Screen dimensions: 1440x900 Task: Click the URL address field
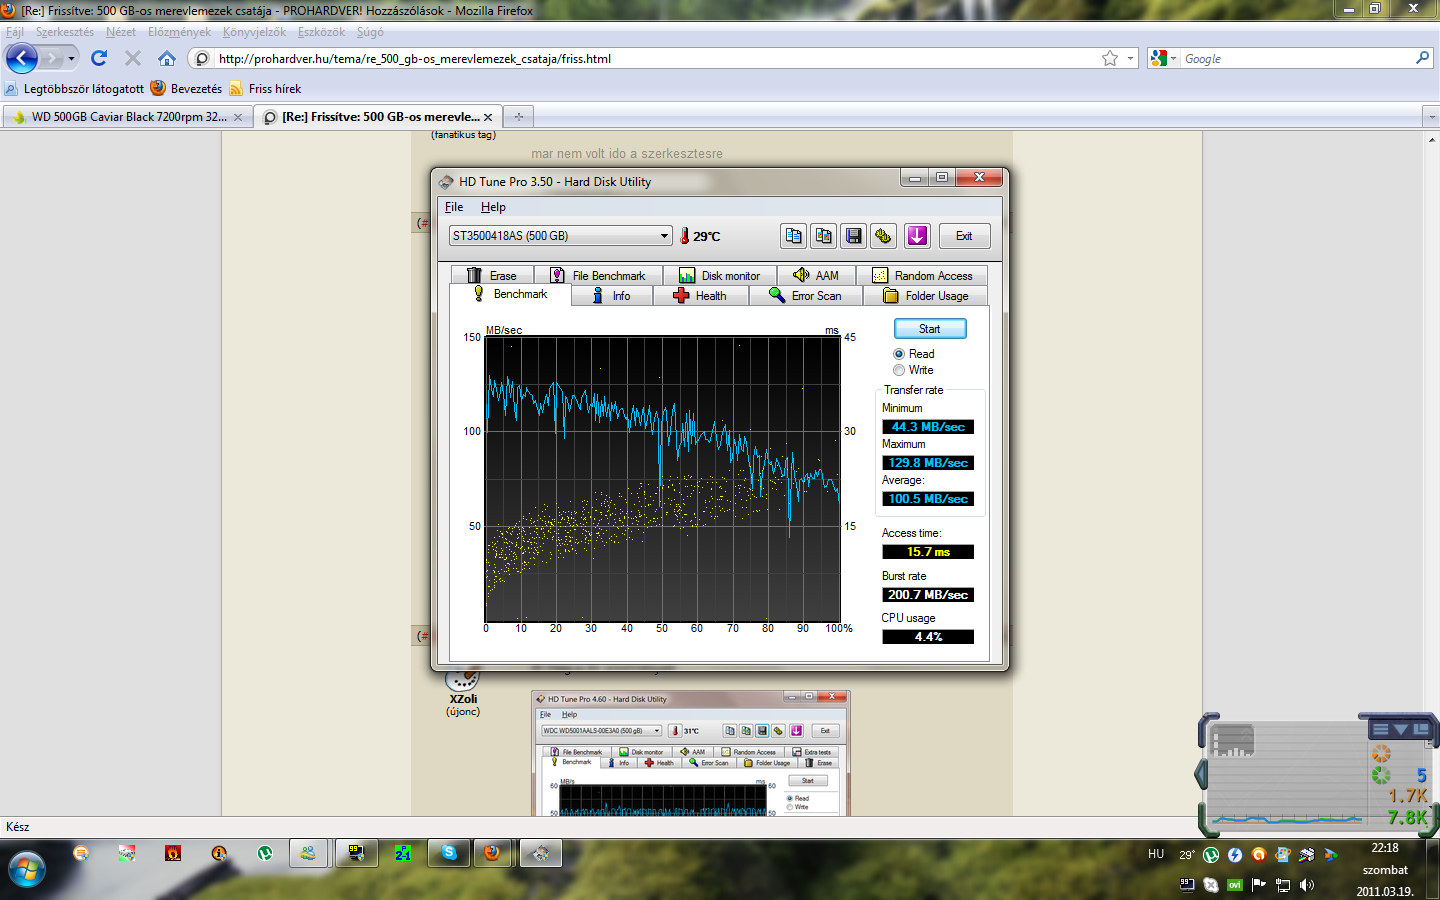coord(655,59)
